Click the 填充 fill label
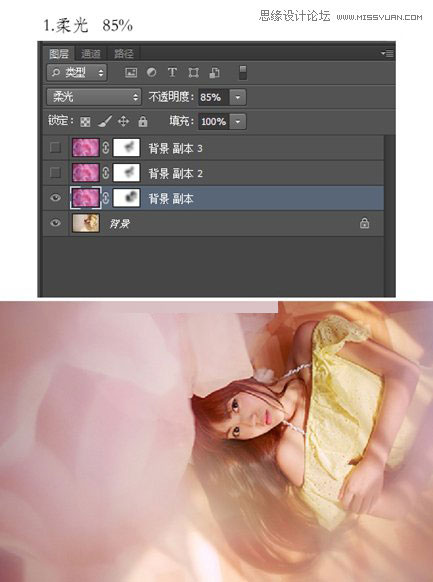Screen dimensions: 433x582 (181, 121)
